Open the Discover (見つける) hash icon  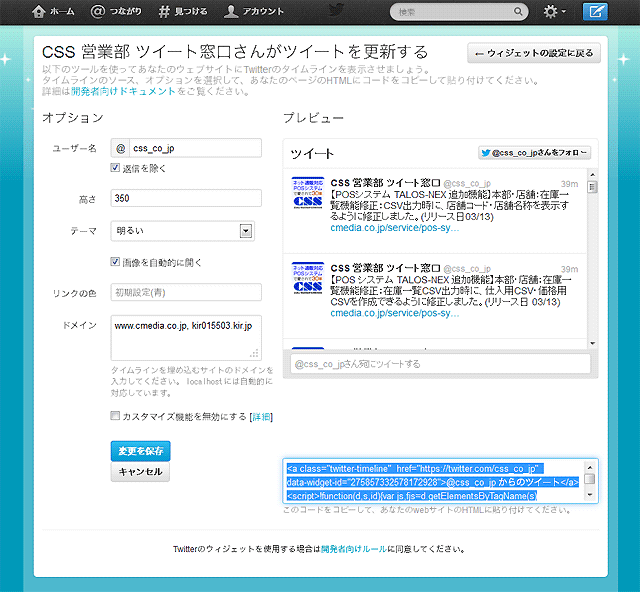pos(164,11)
